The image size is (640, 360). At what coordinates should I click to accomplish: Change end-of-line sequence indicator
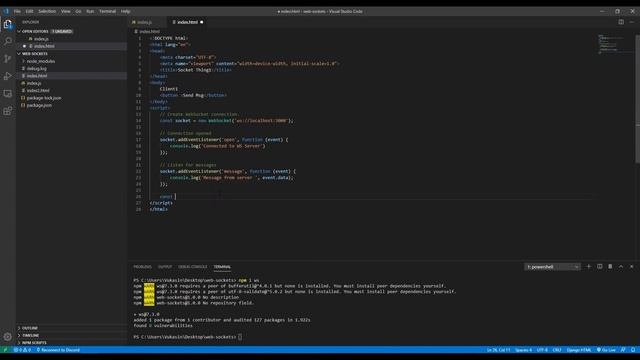point(557,350)
